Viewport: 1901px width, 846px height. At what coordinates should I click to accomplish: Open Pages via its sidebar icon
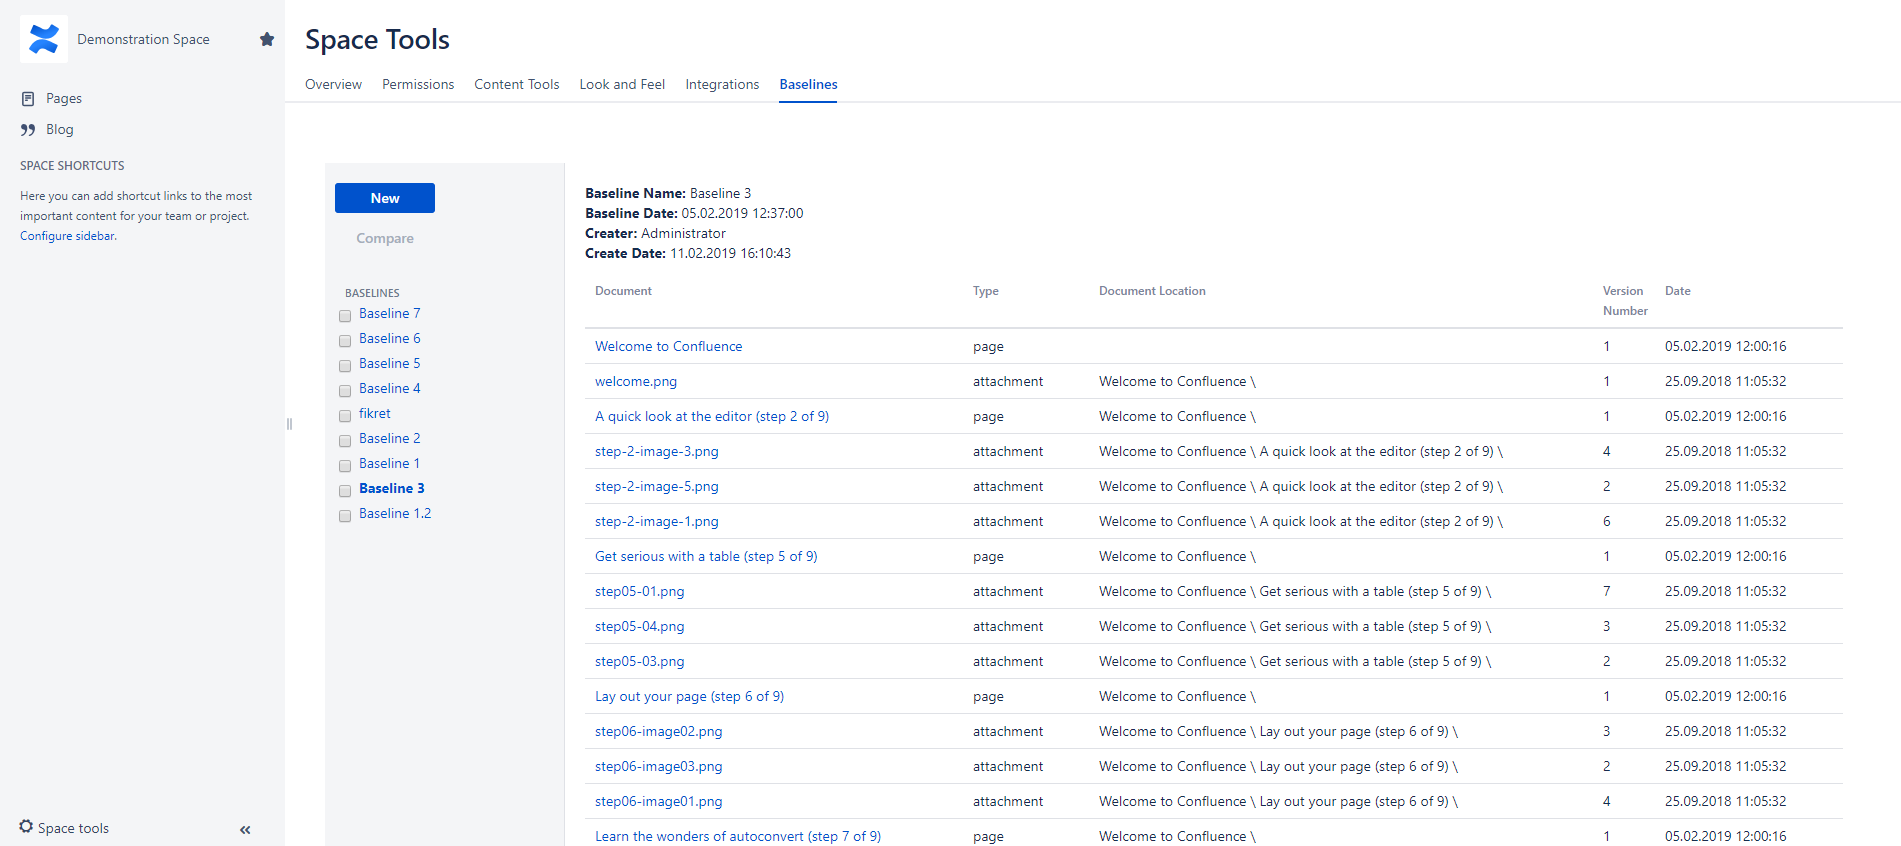28,98
